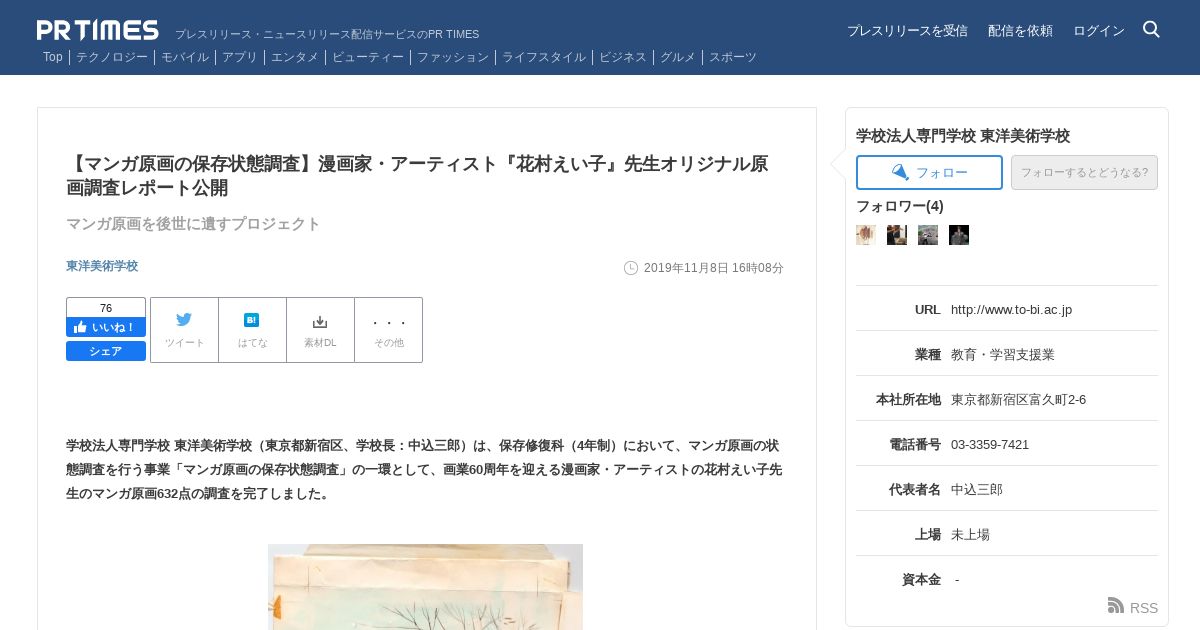Open エンタメ category
1200x630 pixels.
(x=295, y=57)
